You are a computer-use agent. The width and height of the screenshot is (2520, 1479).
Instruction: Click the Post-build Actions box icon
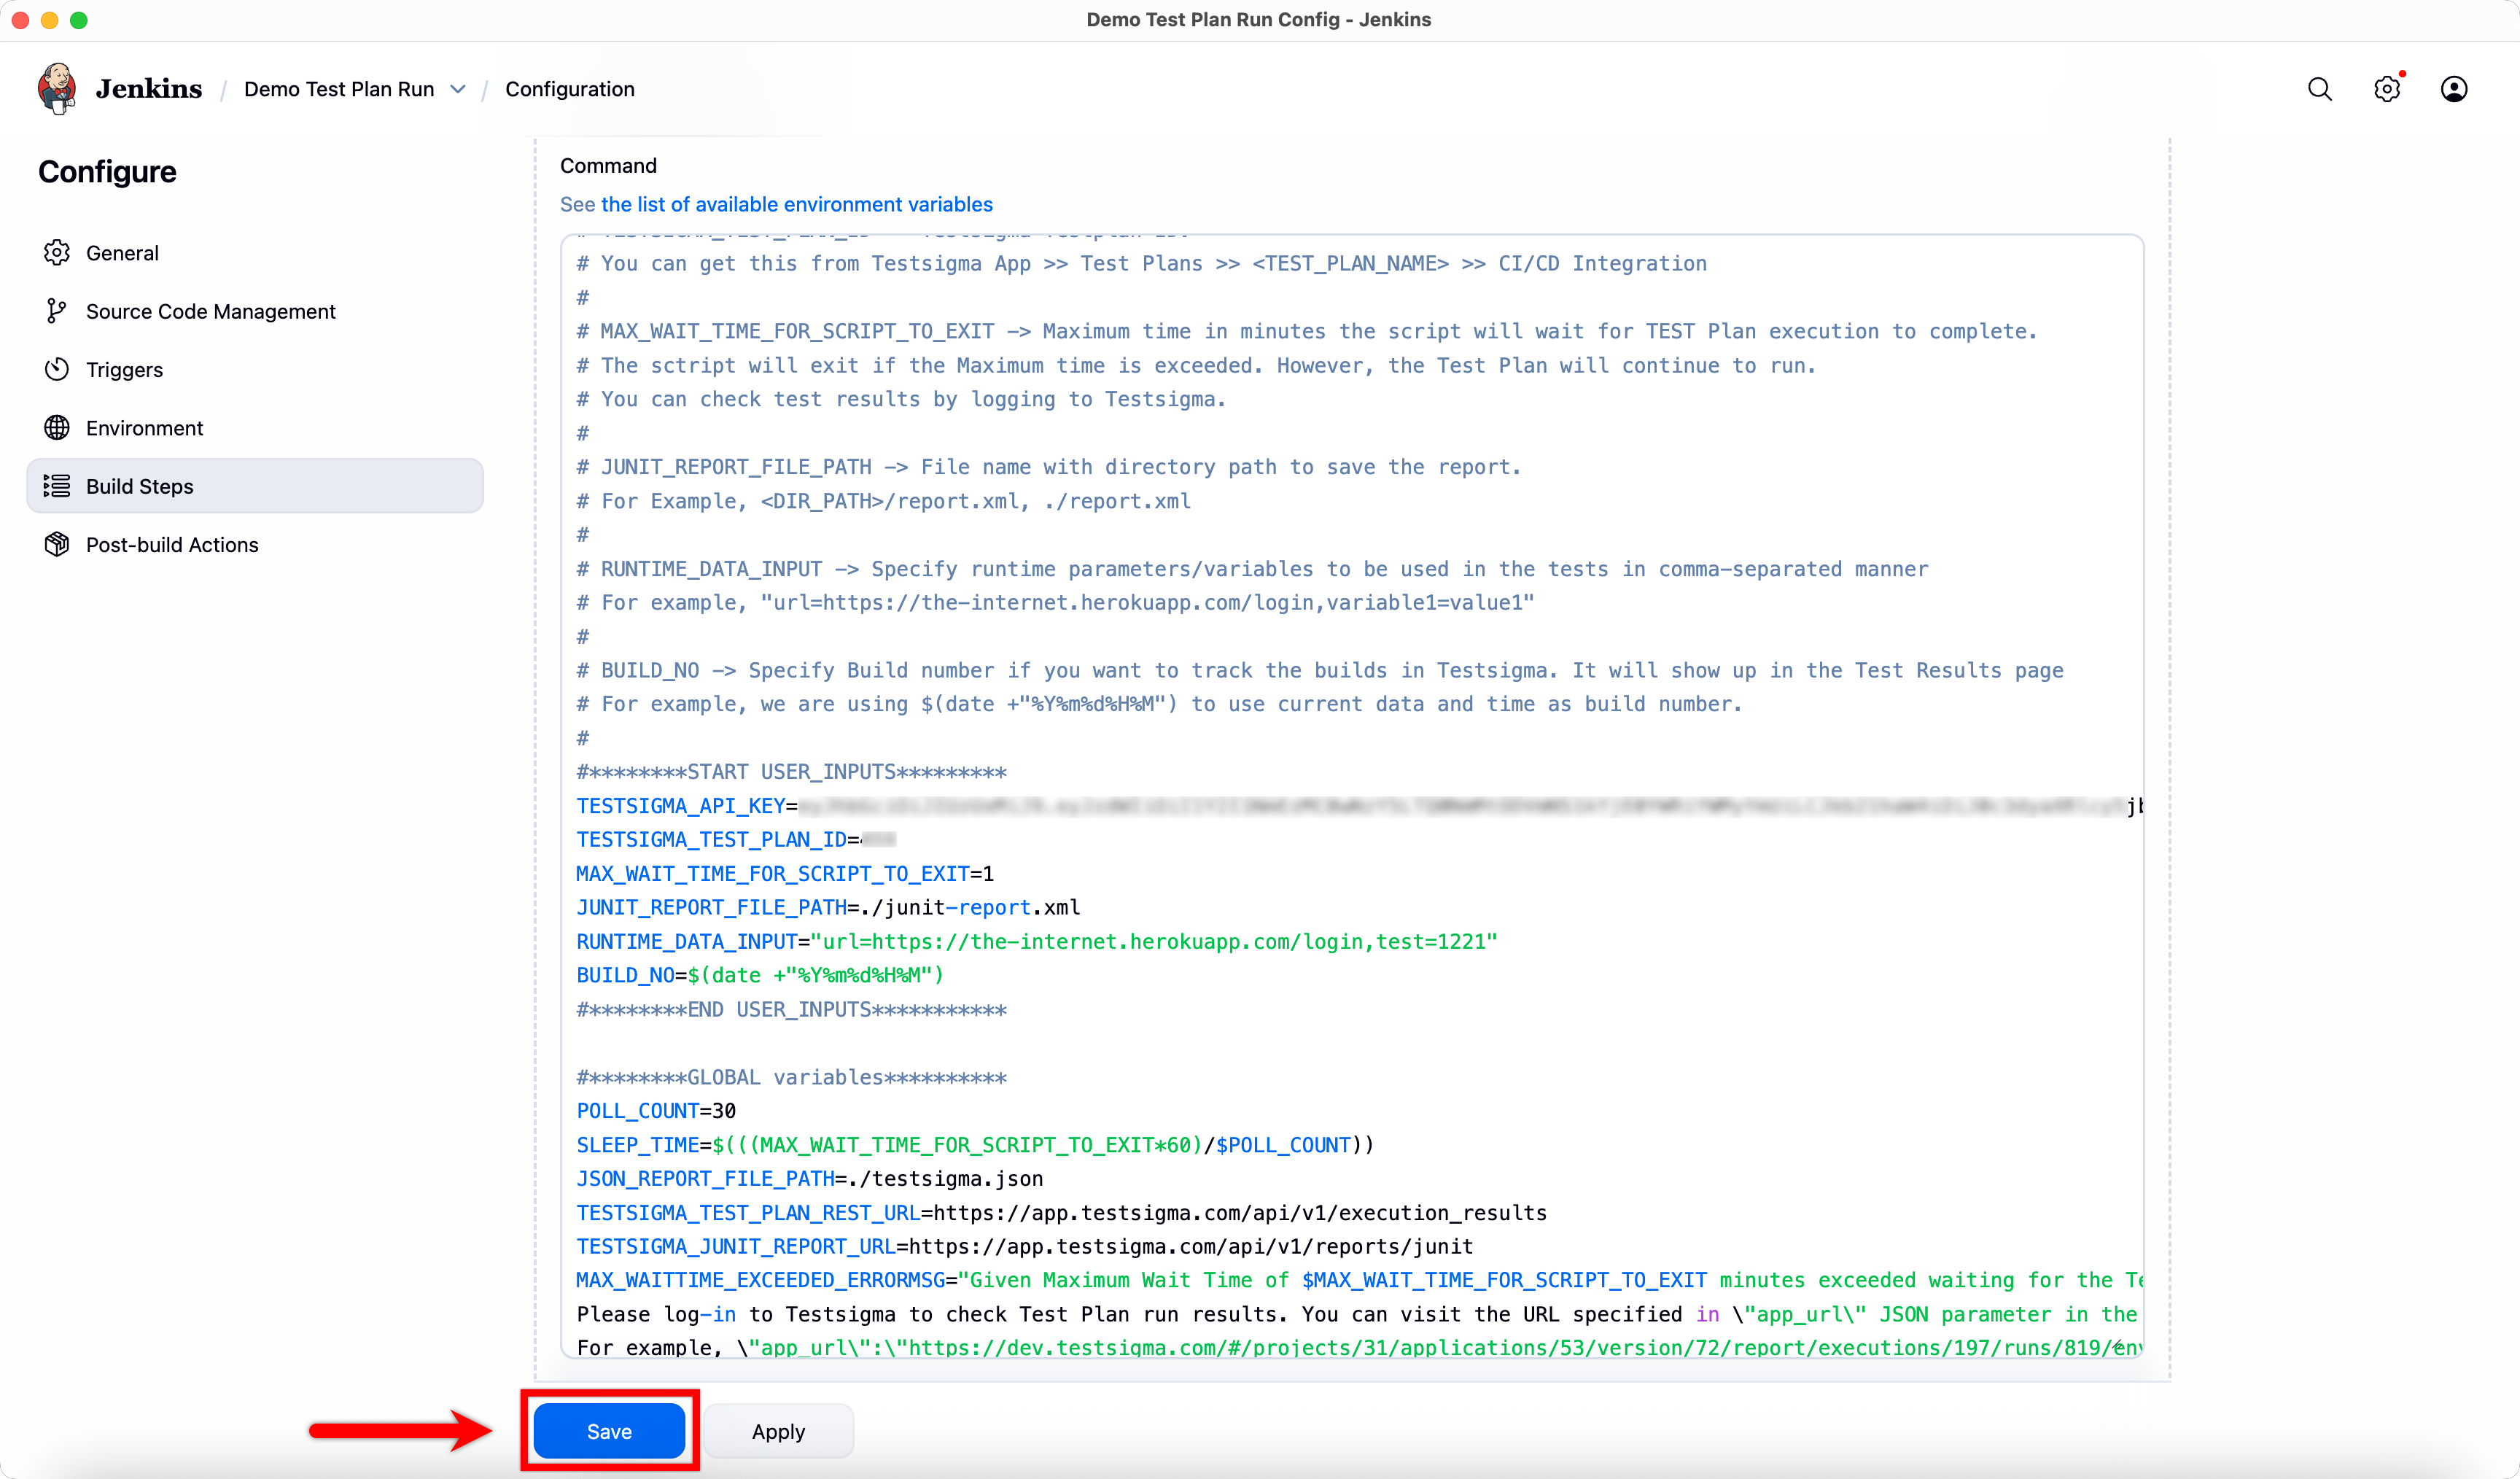pyautogui.click(x=57, y=544)
